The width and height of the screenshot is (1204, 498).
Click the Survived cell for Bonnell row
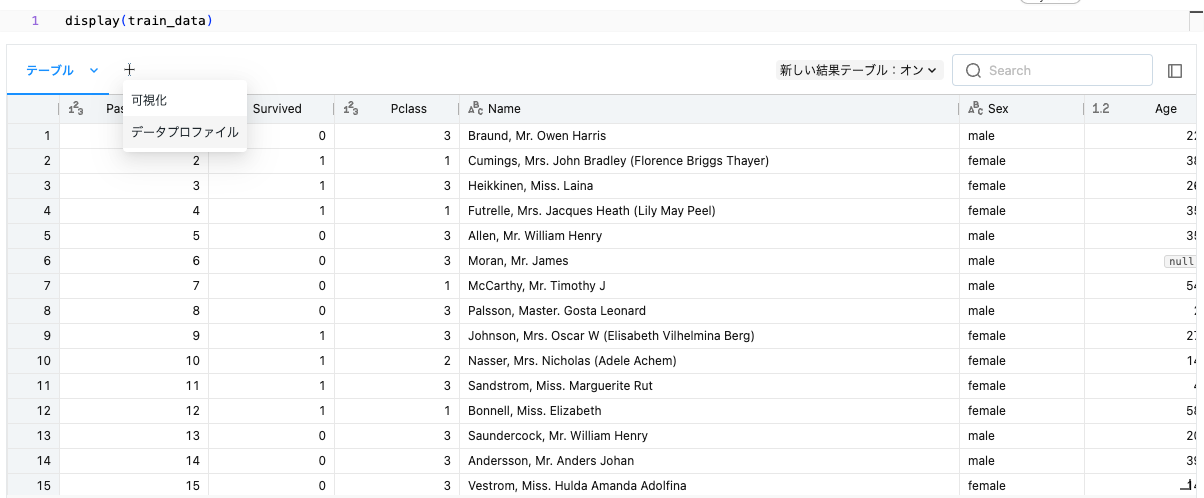[271, 411]
